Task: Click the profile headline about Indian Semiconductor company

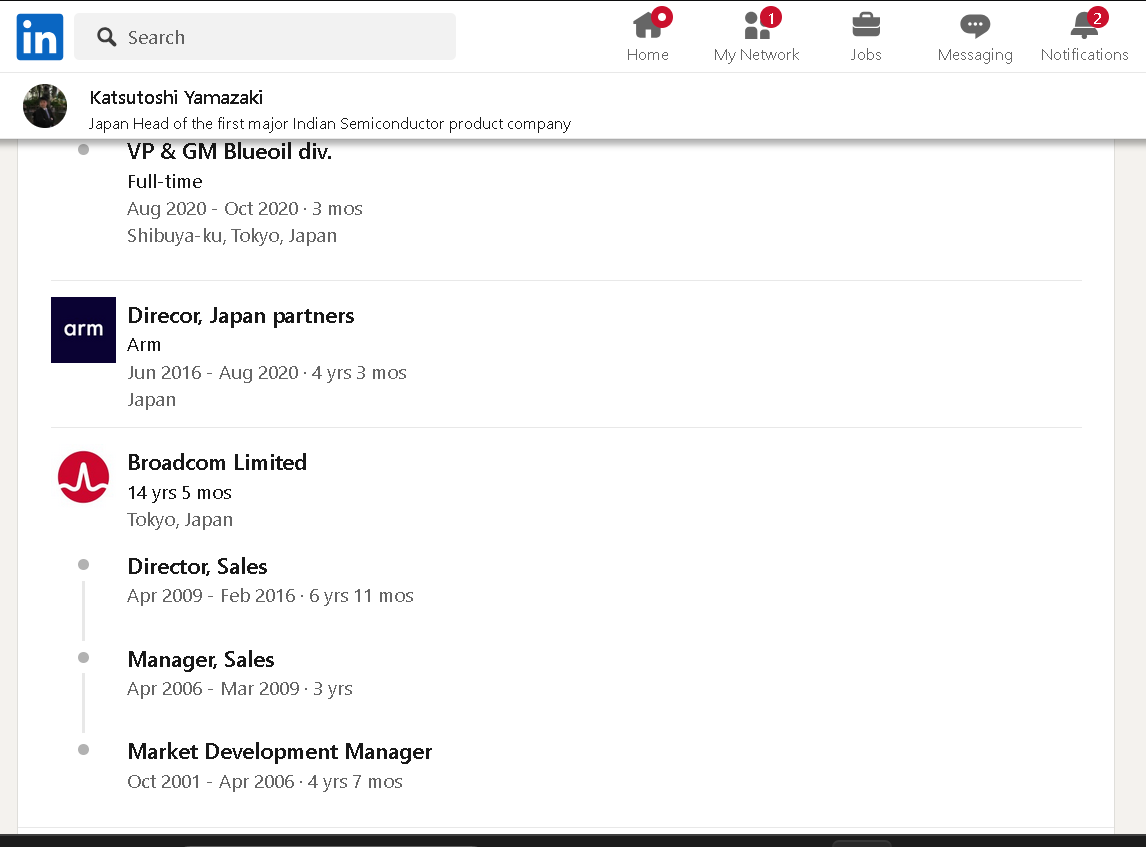Action: coord(330,124)
